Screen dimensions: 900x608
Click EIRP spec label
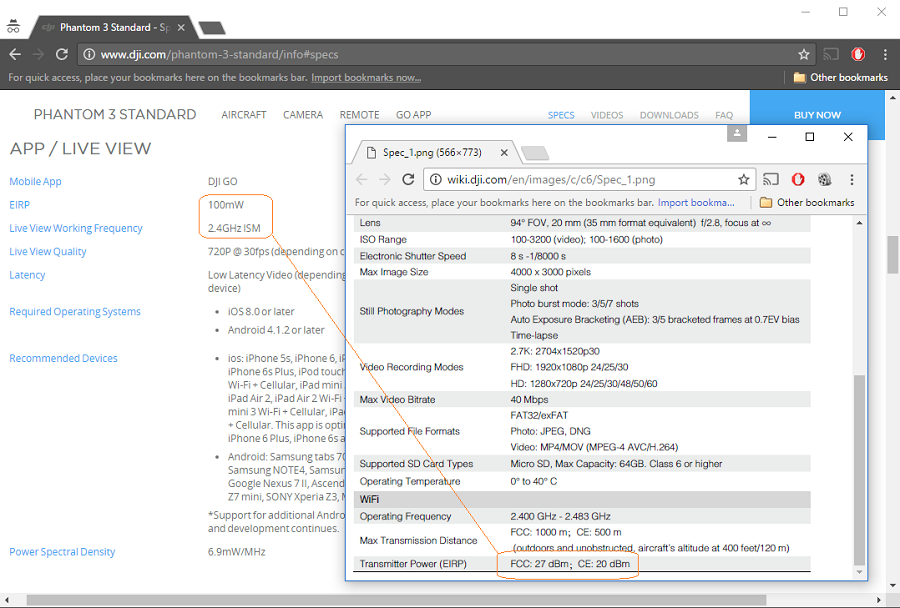point(20,205)
